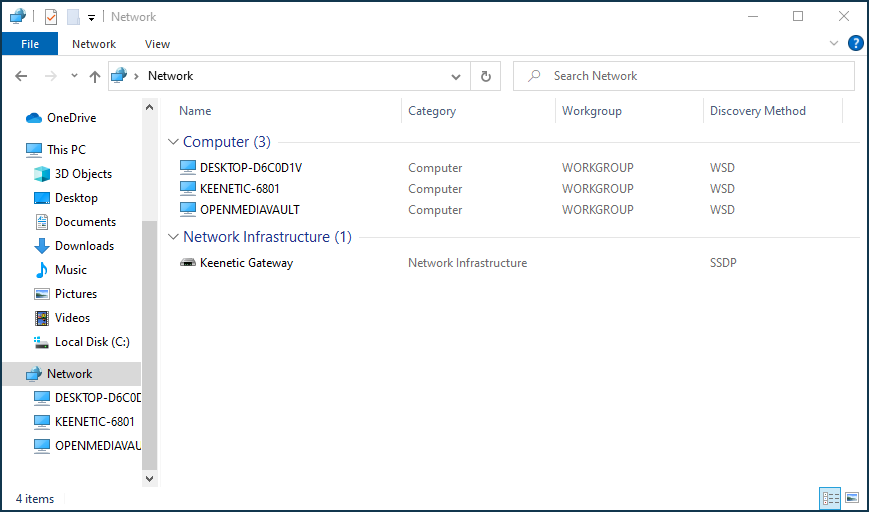Switch to the View ribbon tab
869x512 pixels.
tap(157, 44)
